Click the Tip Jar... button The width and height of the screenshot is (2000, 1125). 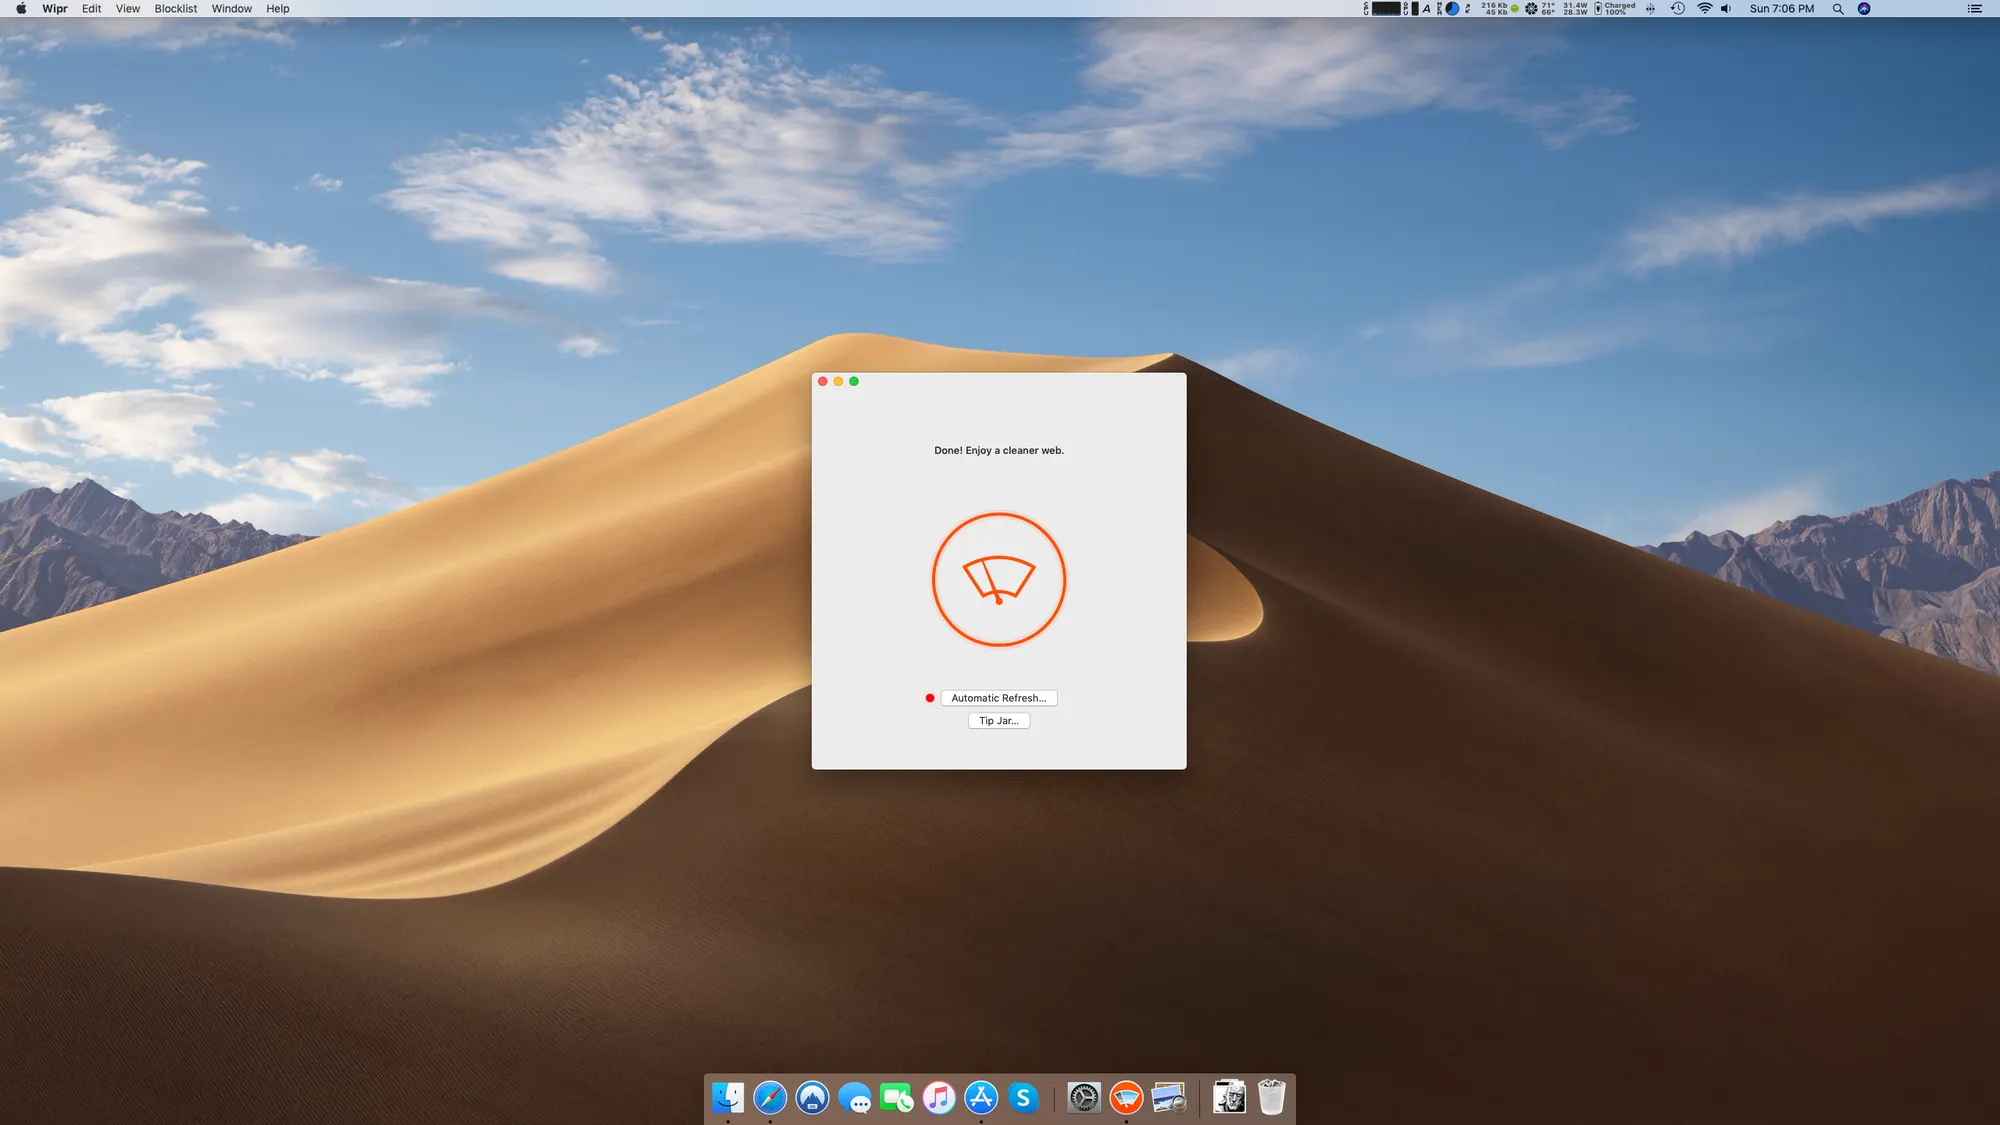tap(998, 721)
